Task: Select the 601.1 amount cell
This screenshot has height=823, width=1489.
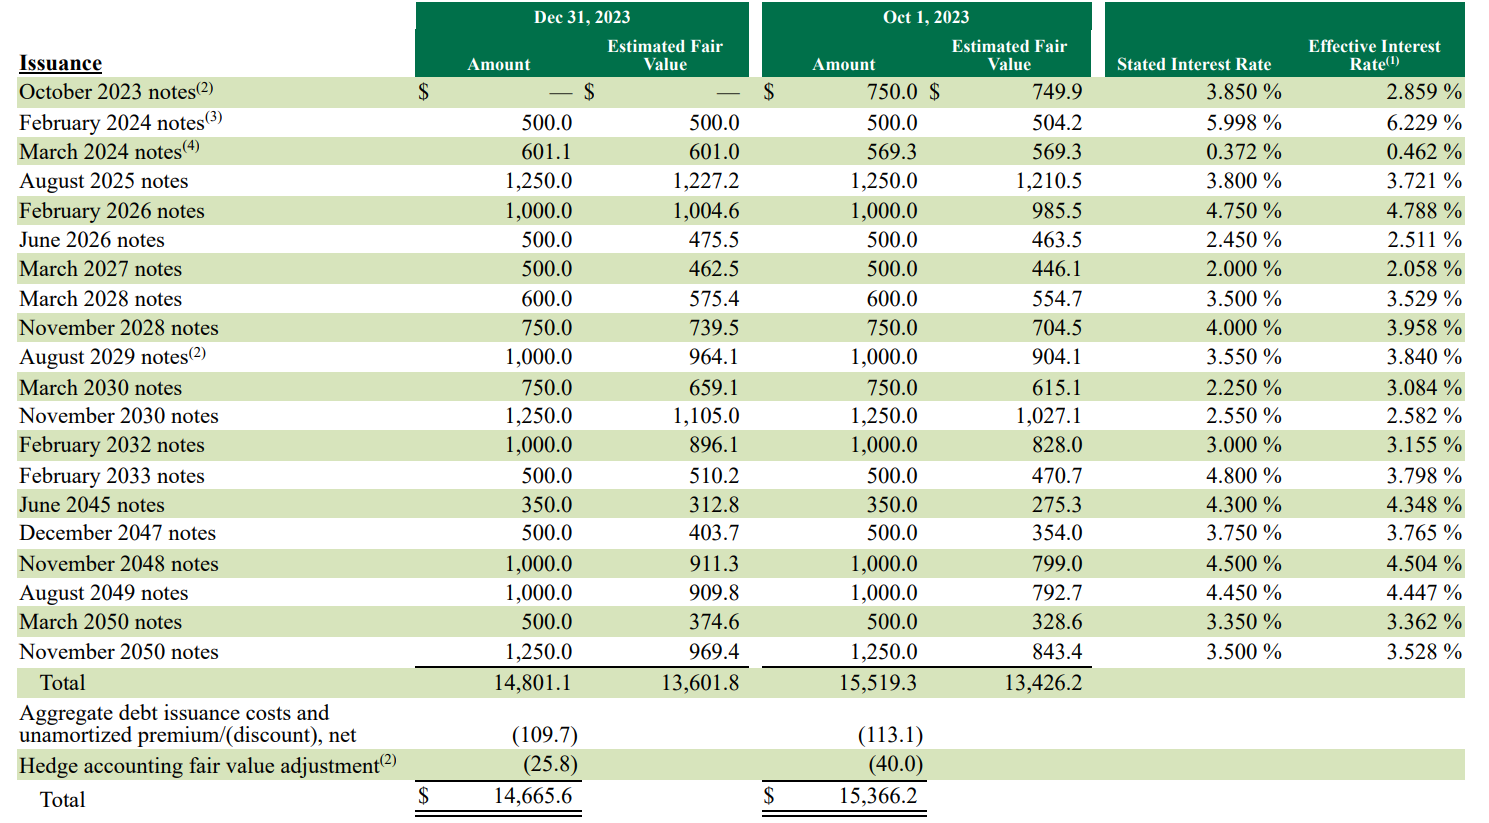Action: pyautogui.click(x=546, y=151)
